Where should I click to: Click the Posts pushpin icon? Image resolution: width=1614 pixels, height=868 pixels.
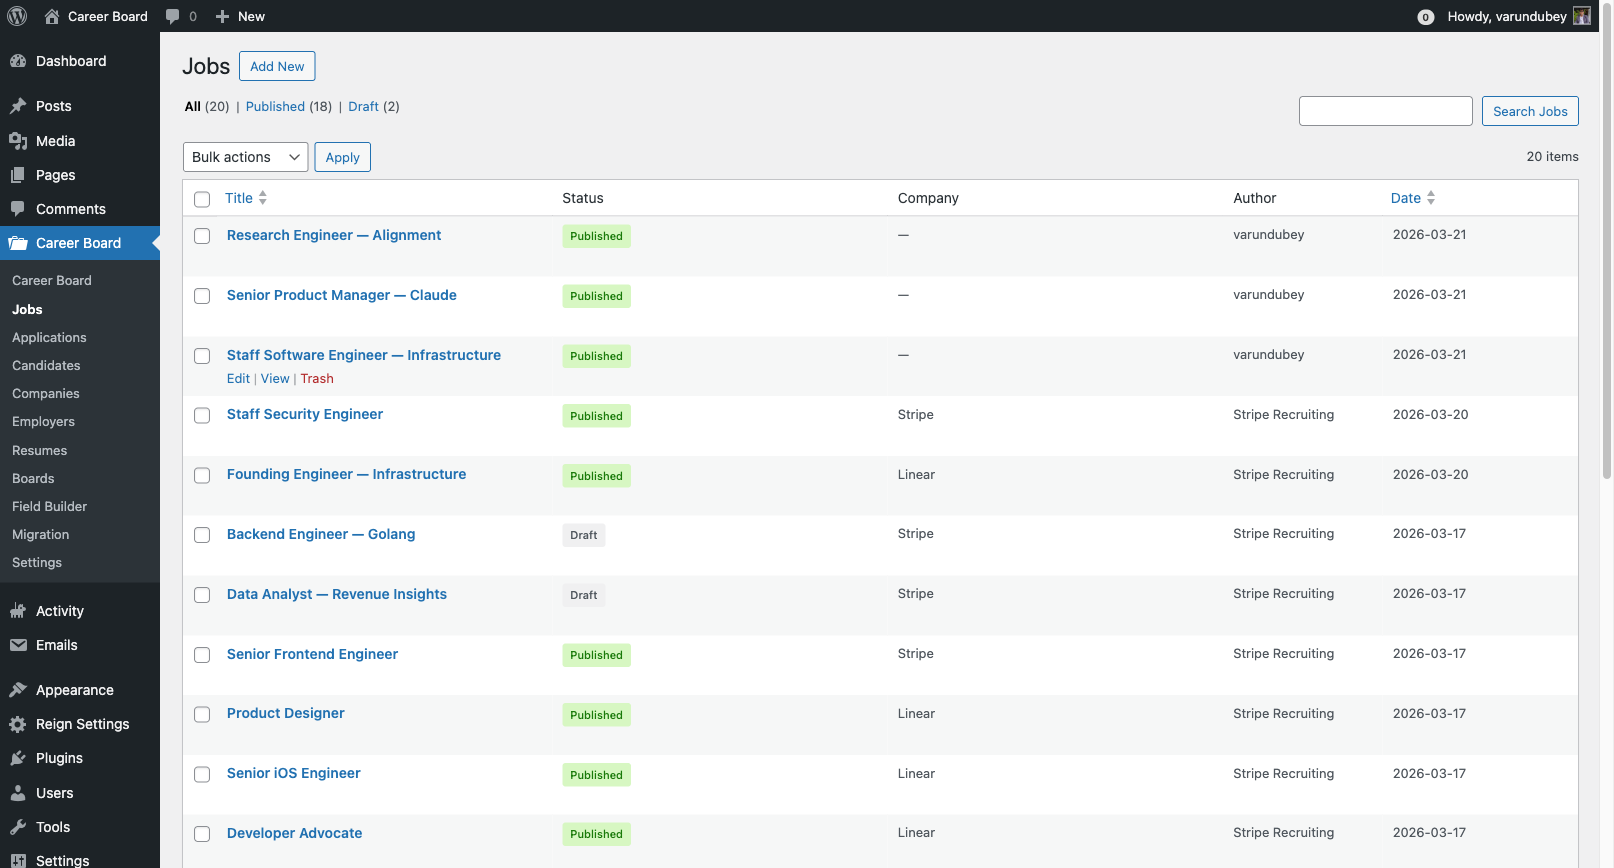18,106
